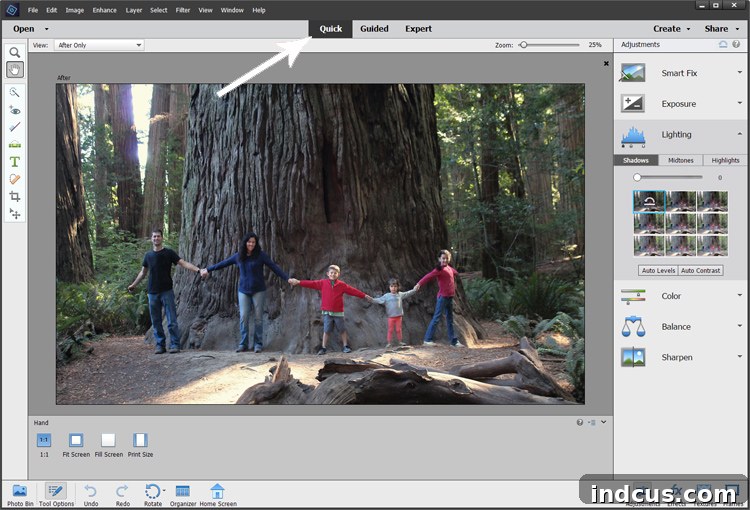The image size is (750, 510).
Task: Select the Print Size option
Action: click(x=140, y=444)
